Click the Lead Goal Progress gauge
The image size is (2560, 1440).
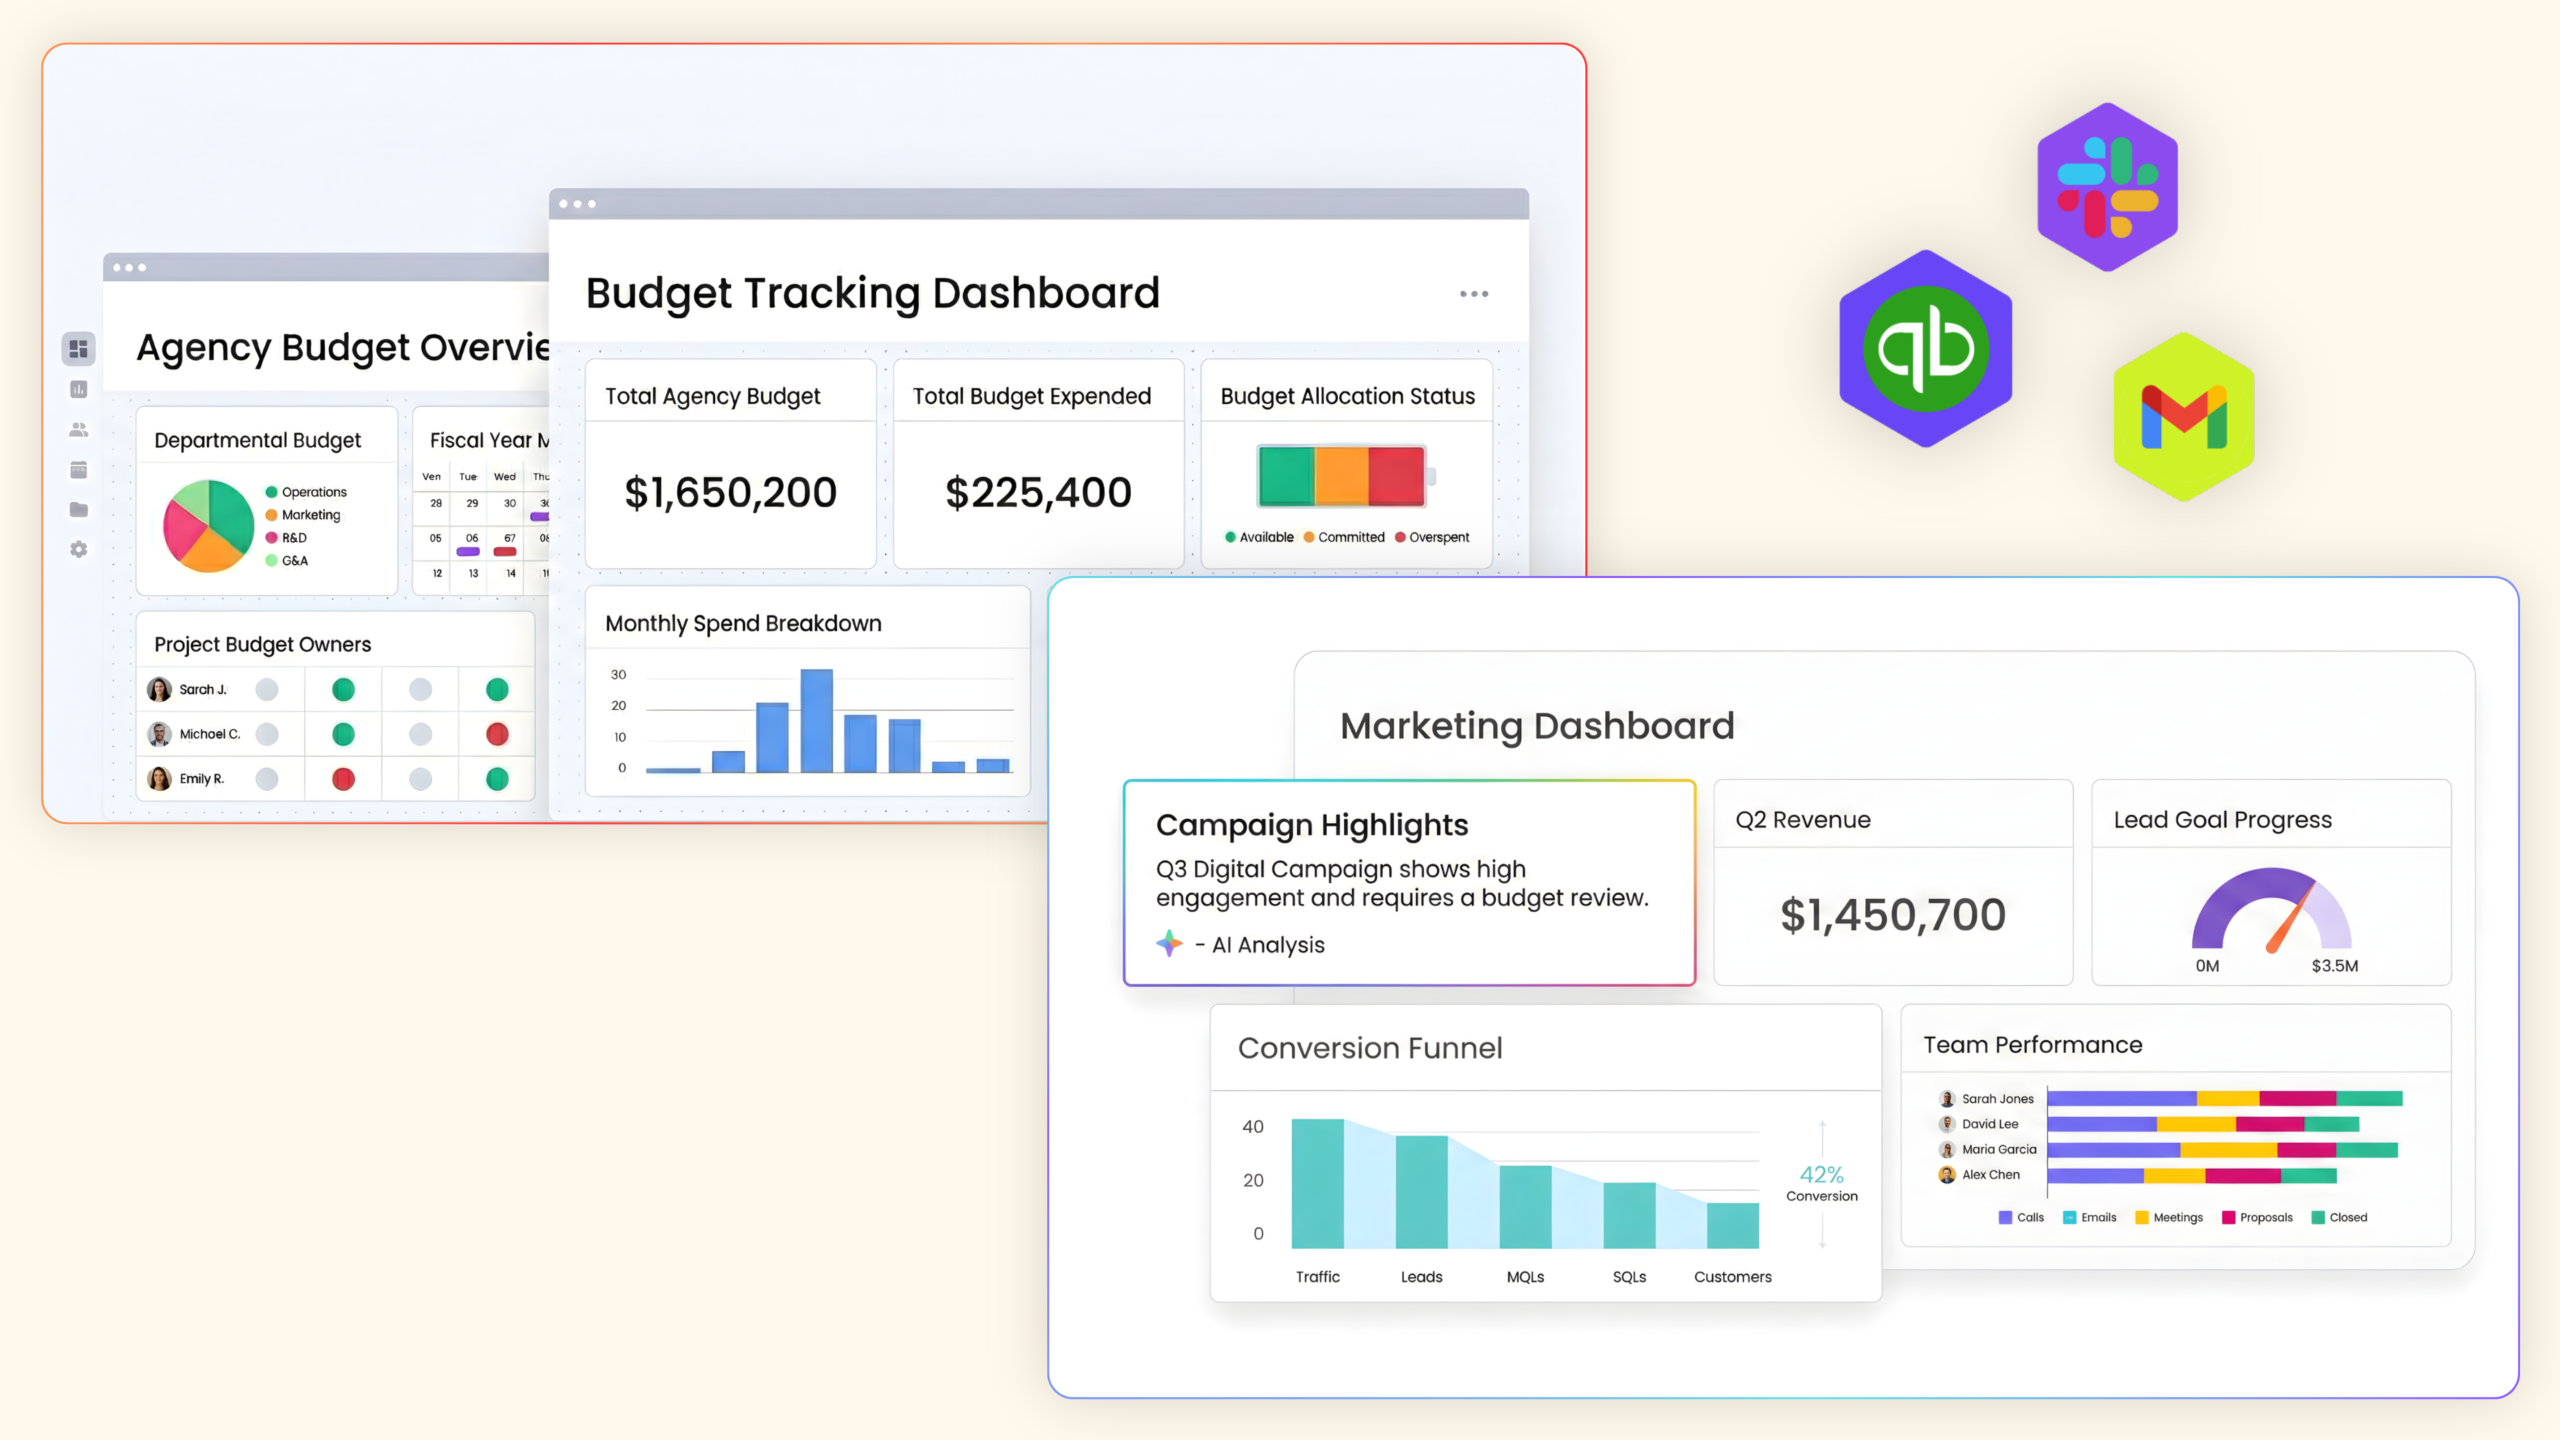click(2270, 910)
